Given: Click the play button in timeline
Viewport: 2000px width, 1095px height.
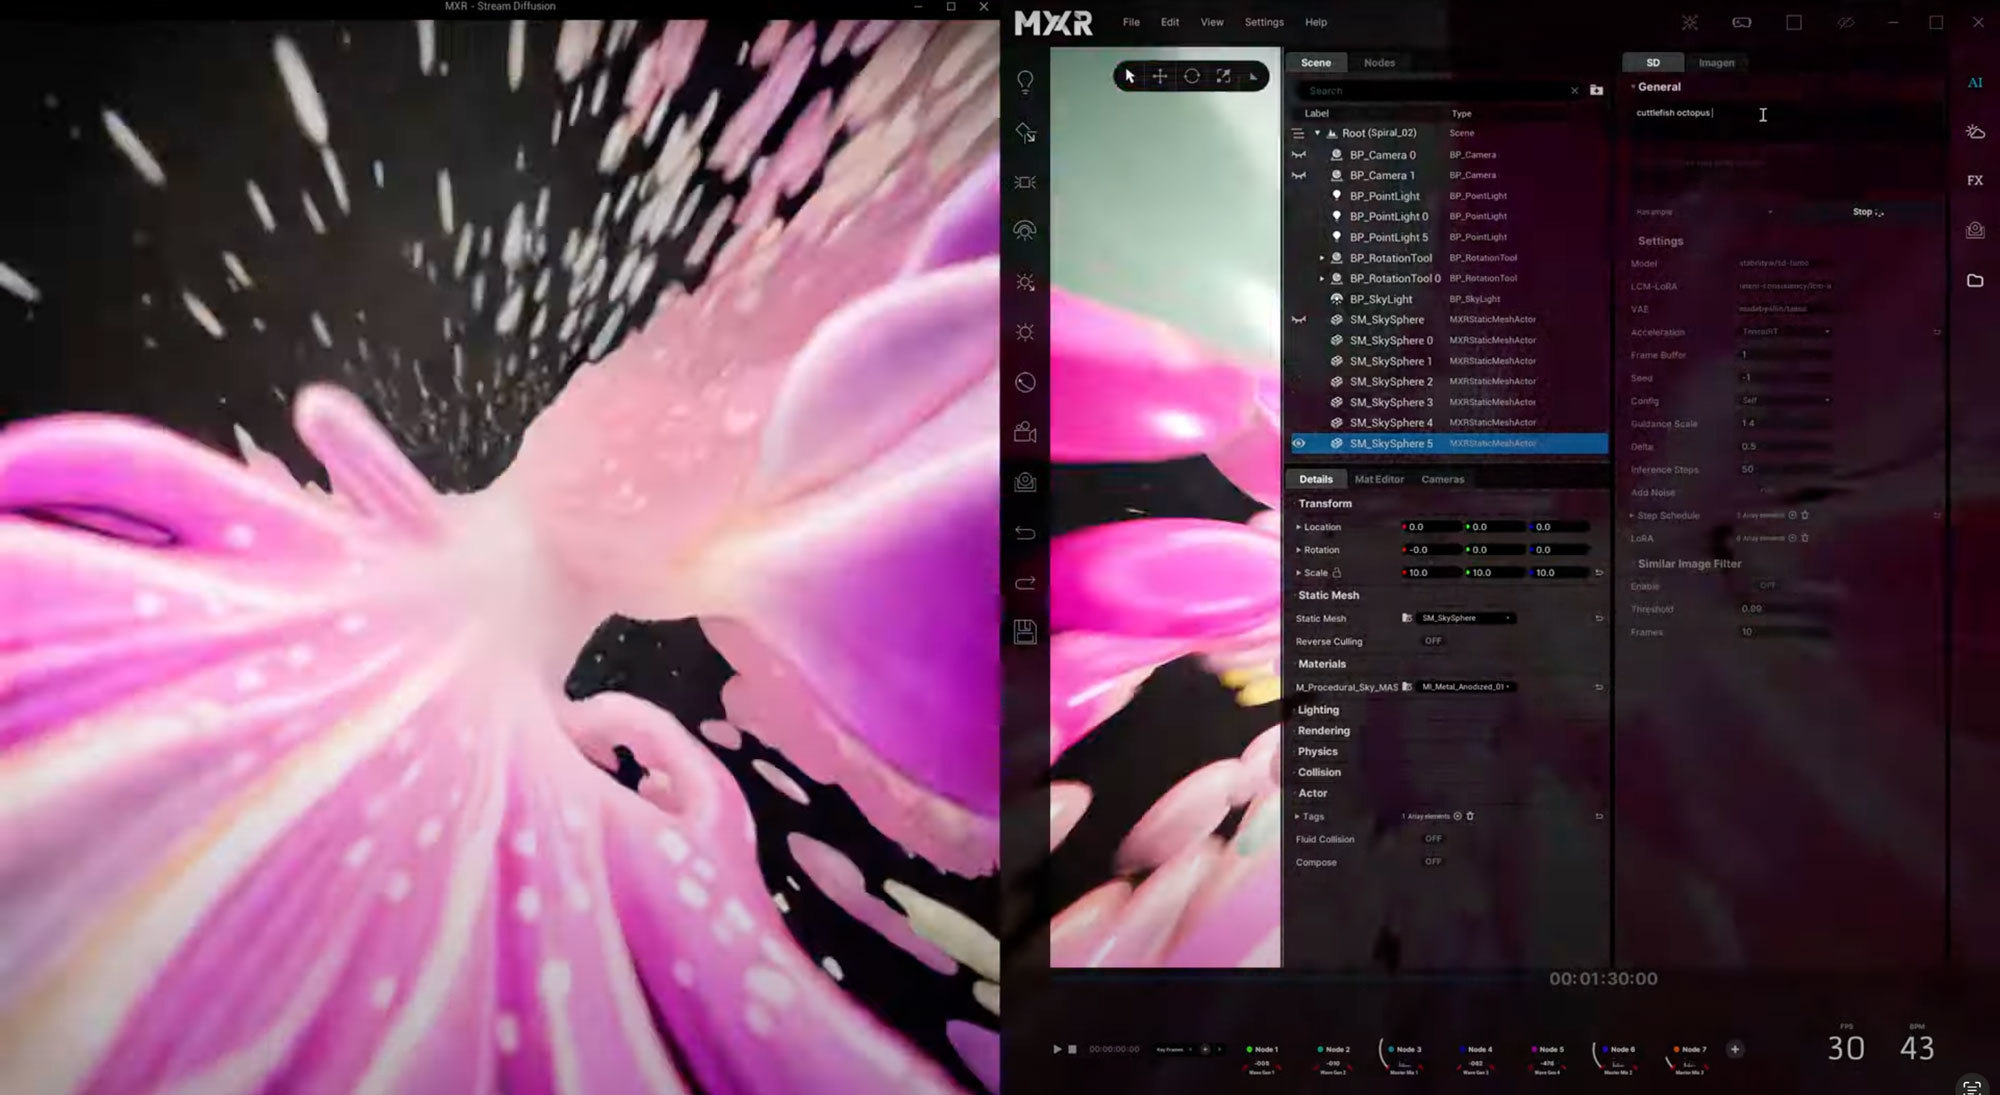Looking at the screenshot, I should (x=1057, y=1049).
